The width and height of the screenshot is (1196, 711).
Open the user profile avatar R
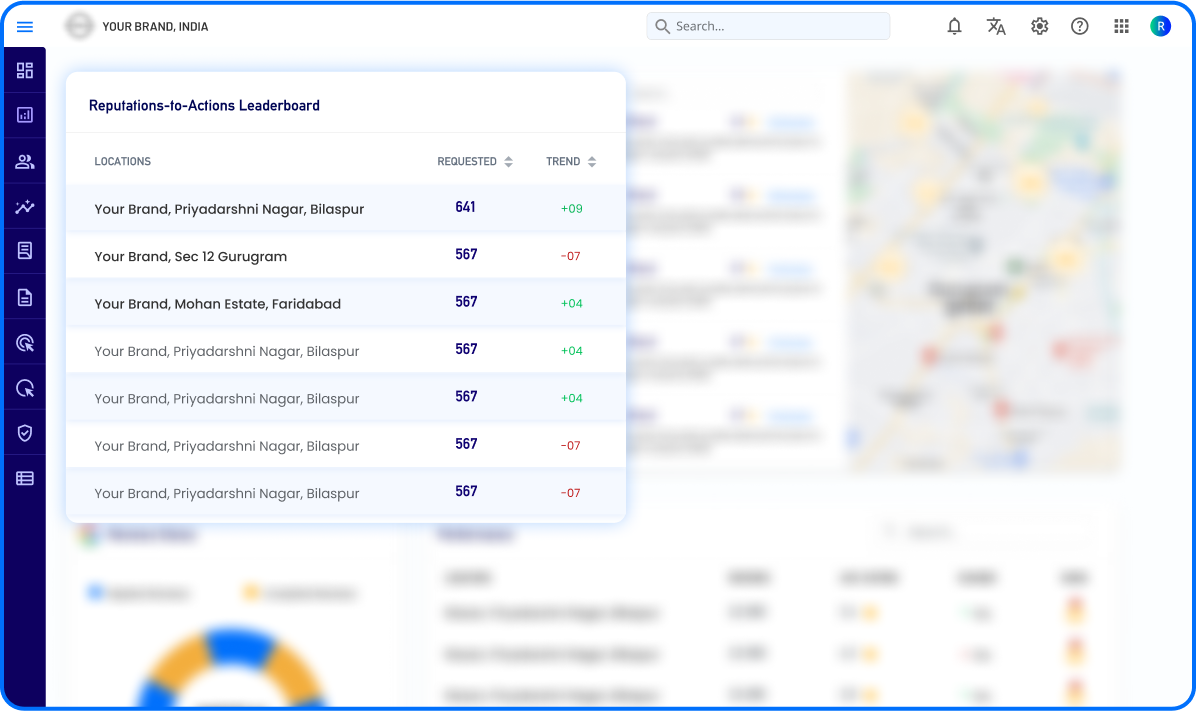1160,27
